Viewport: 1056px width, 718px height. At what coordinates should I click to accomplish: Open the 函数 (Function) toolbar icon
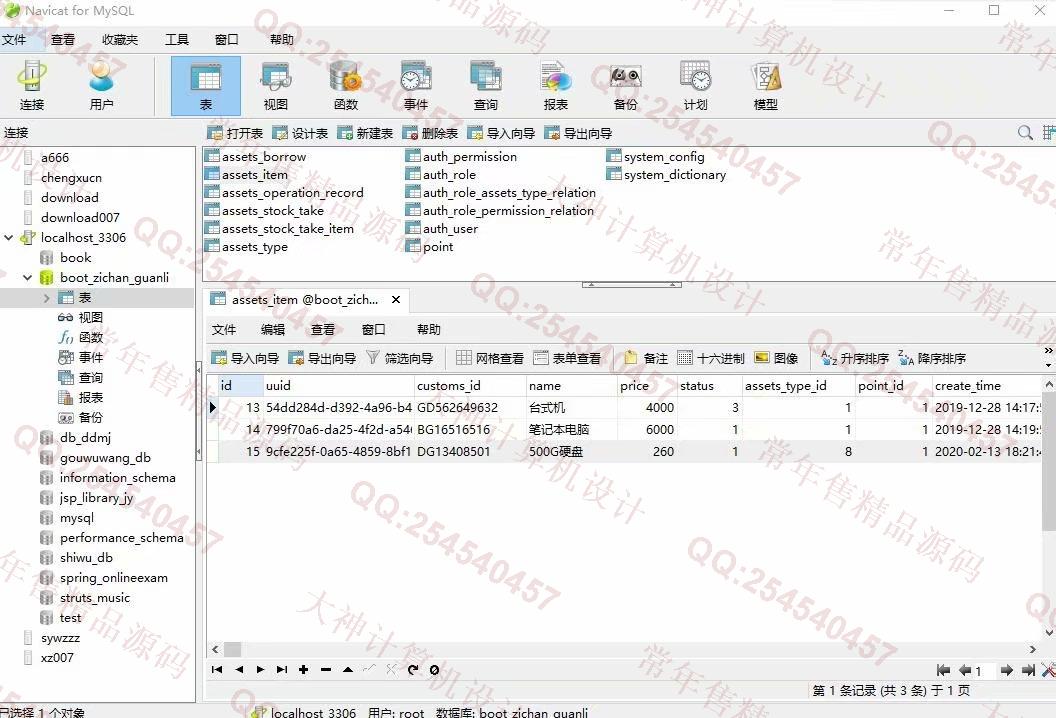pos(345,85)
